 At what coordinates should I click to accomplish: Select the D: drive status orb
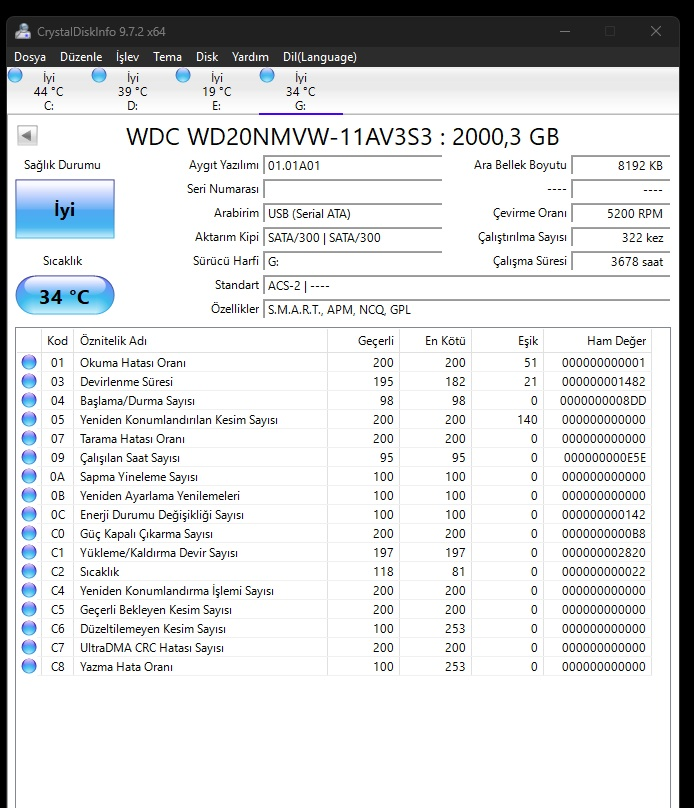[99, 75]
